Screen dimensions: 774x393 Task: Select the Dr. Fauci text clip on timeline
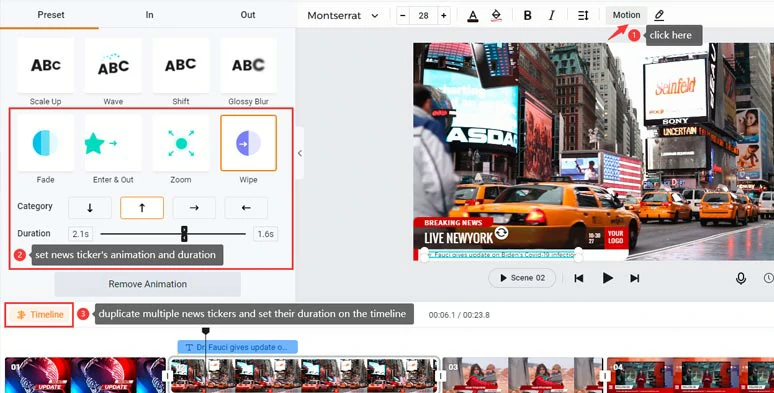coord(237,347)
